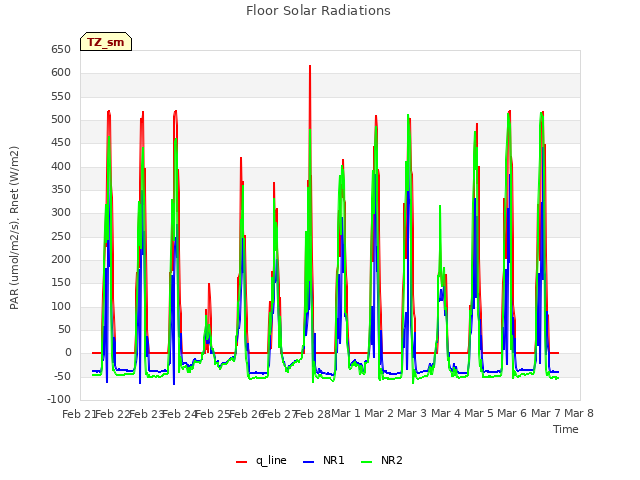Click the Mar 4 x-axis tick label
This screenshot has width=640, height=480.
[446, 413]
